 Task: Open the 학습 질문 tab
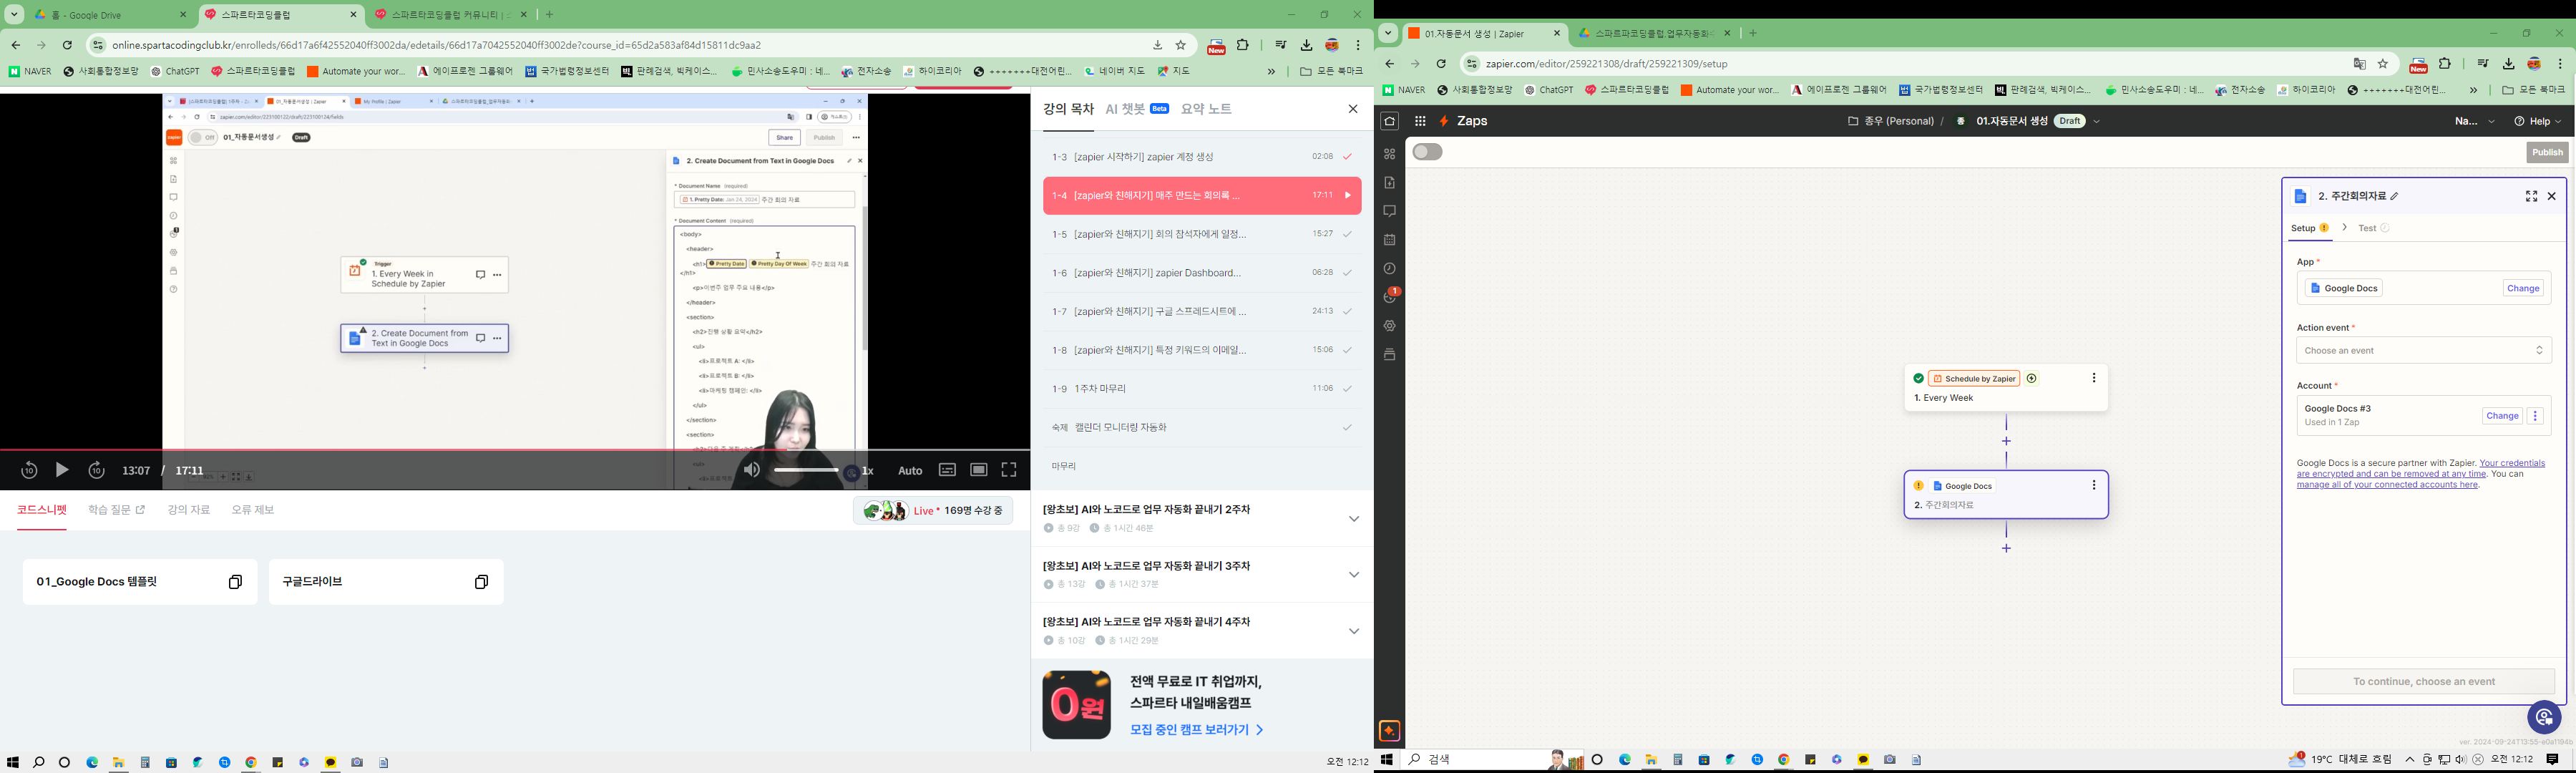click(x=116, y=510)
